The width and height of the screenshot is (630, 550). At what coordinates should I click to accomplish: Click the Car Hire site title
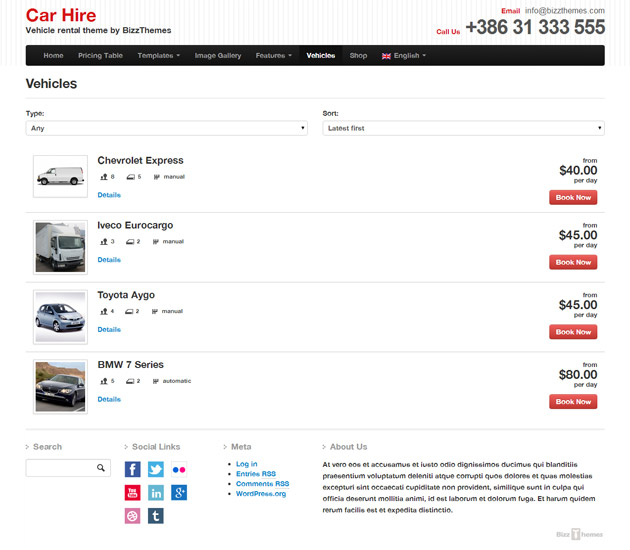pyautogui.click(x=61, y=15)
